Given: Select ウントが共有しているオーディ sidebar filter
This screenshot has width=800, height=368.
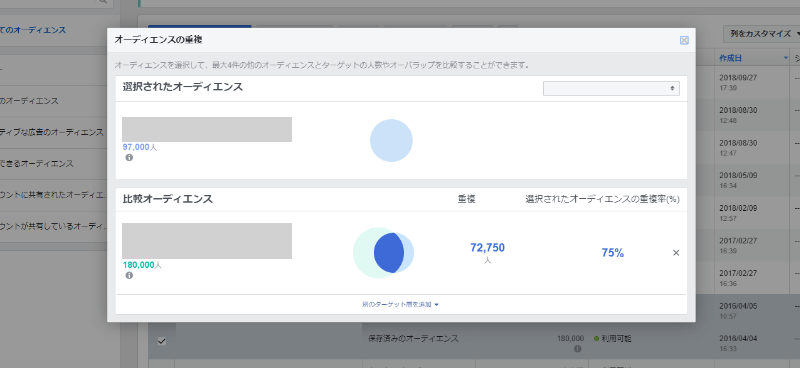Looking at the screenshot, I should (x=54, y=226).
